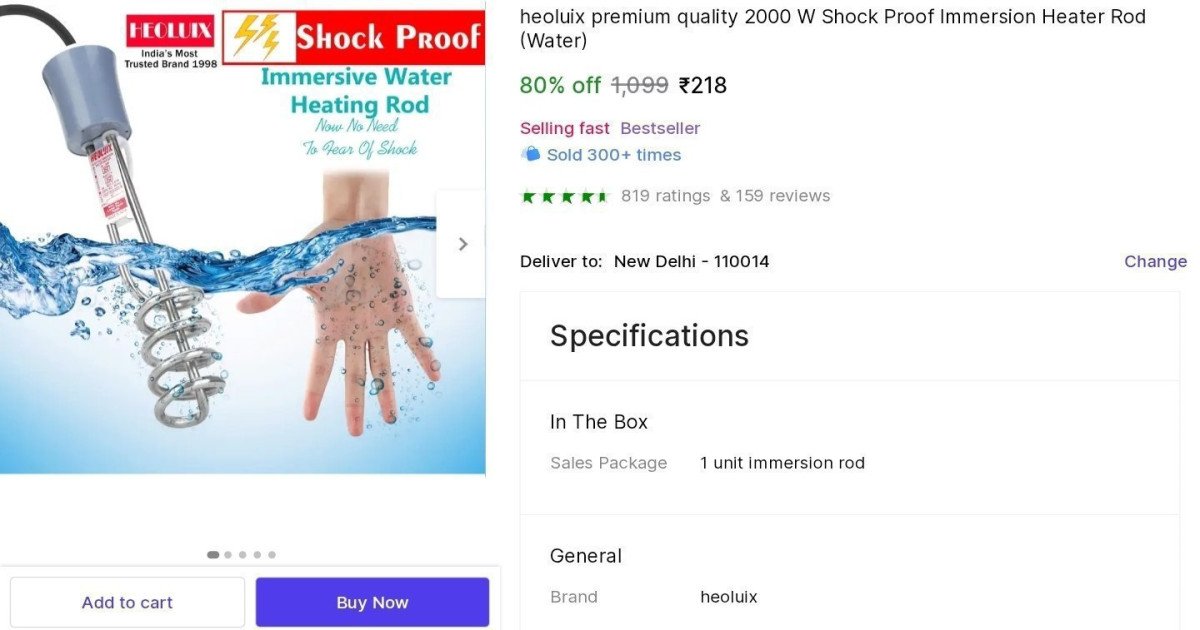Select the last carousel indicator dot

(272, 554)
